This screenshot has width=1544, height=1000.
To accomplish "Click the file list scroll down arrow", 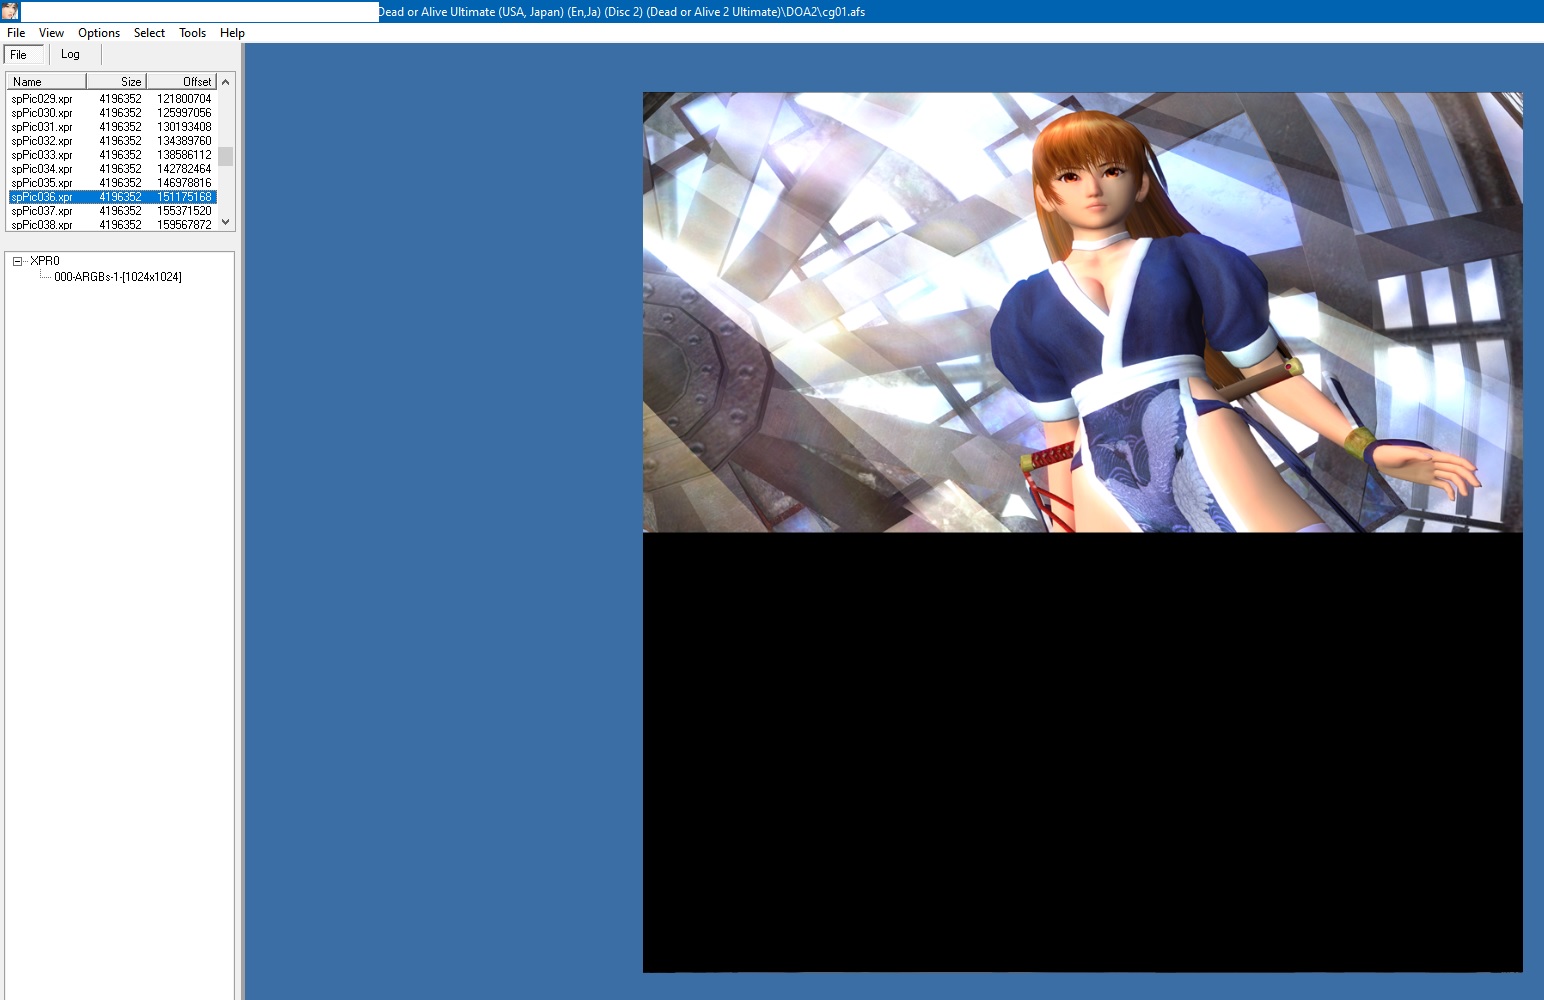I will tap(226, 222).
